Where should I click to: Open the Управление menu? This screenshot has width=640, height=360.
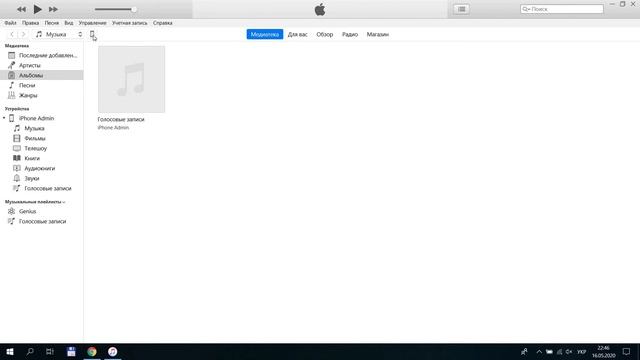pos(92,23)
